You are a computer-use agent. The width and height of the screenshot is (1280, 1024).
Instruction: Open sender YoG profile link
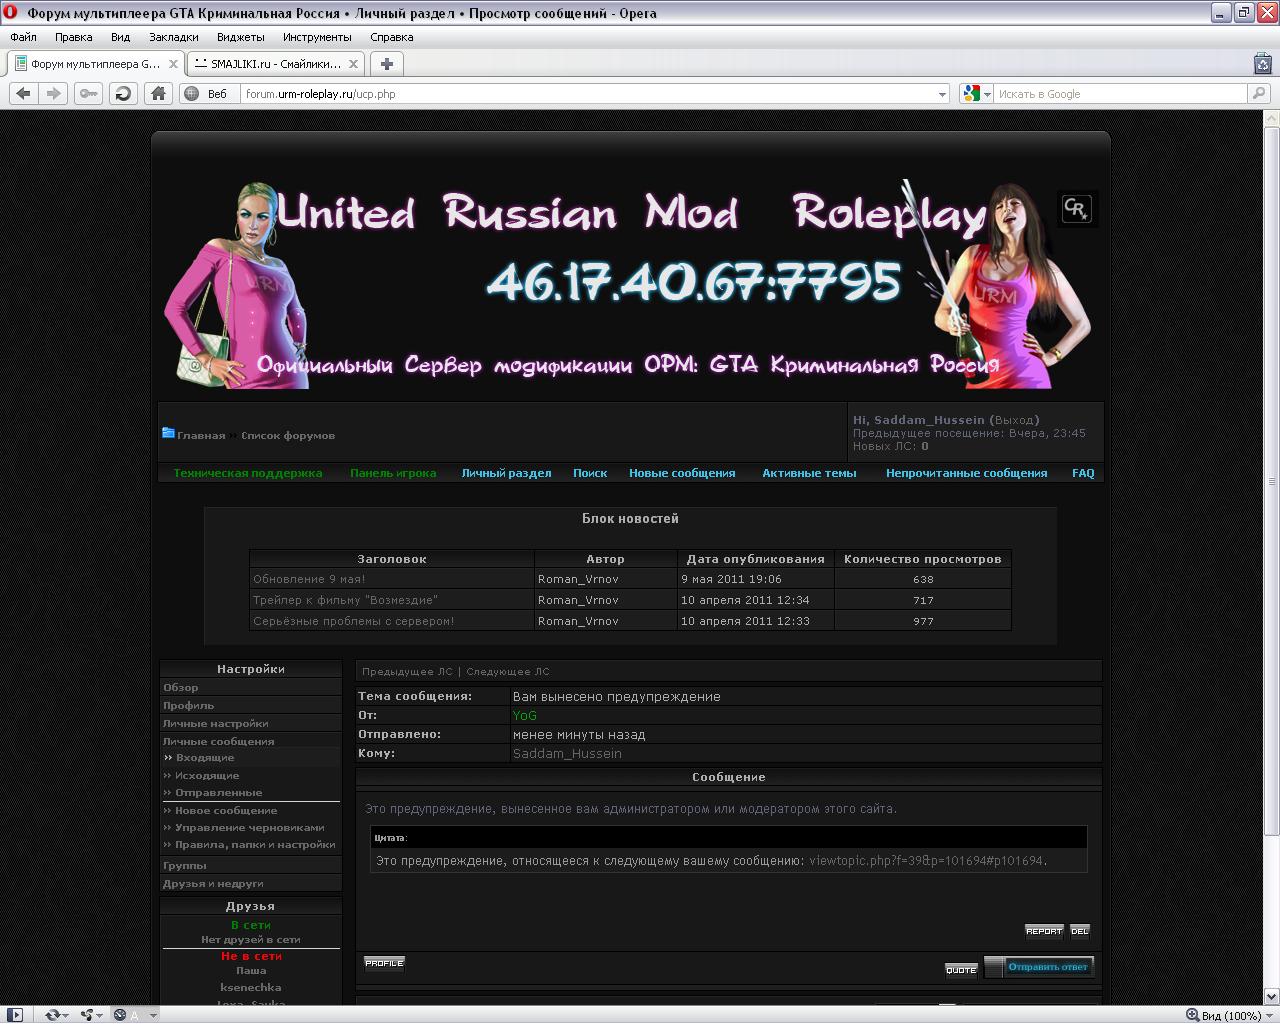click(x=524, y=715)
